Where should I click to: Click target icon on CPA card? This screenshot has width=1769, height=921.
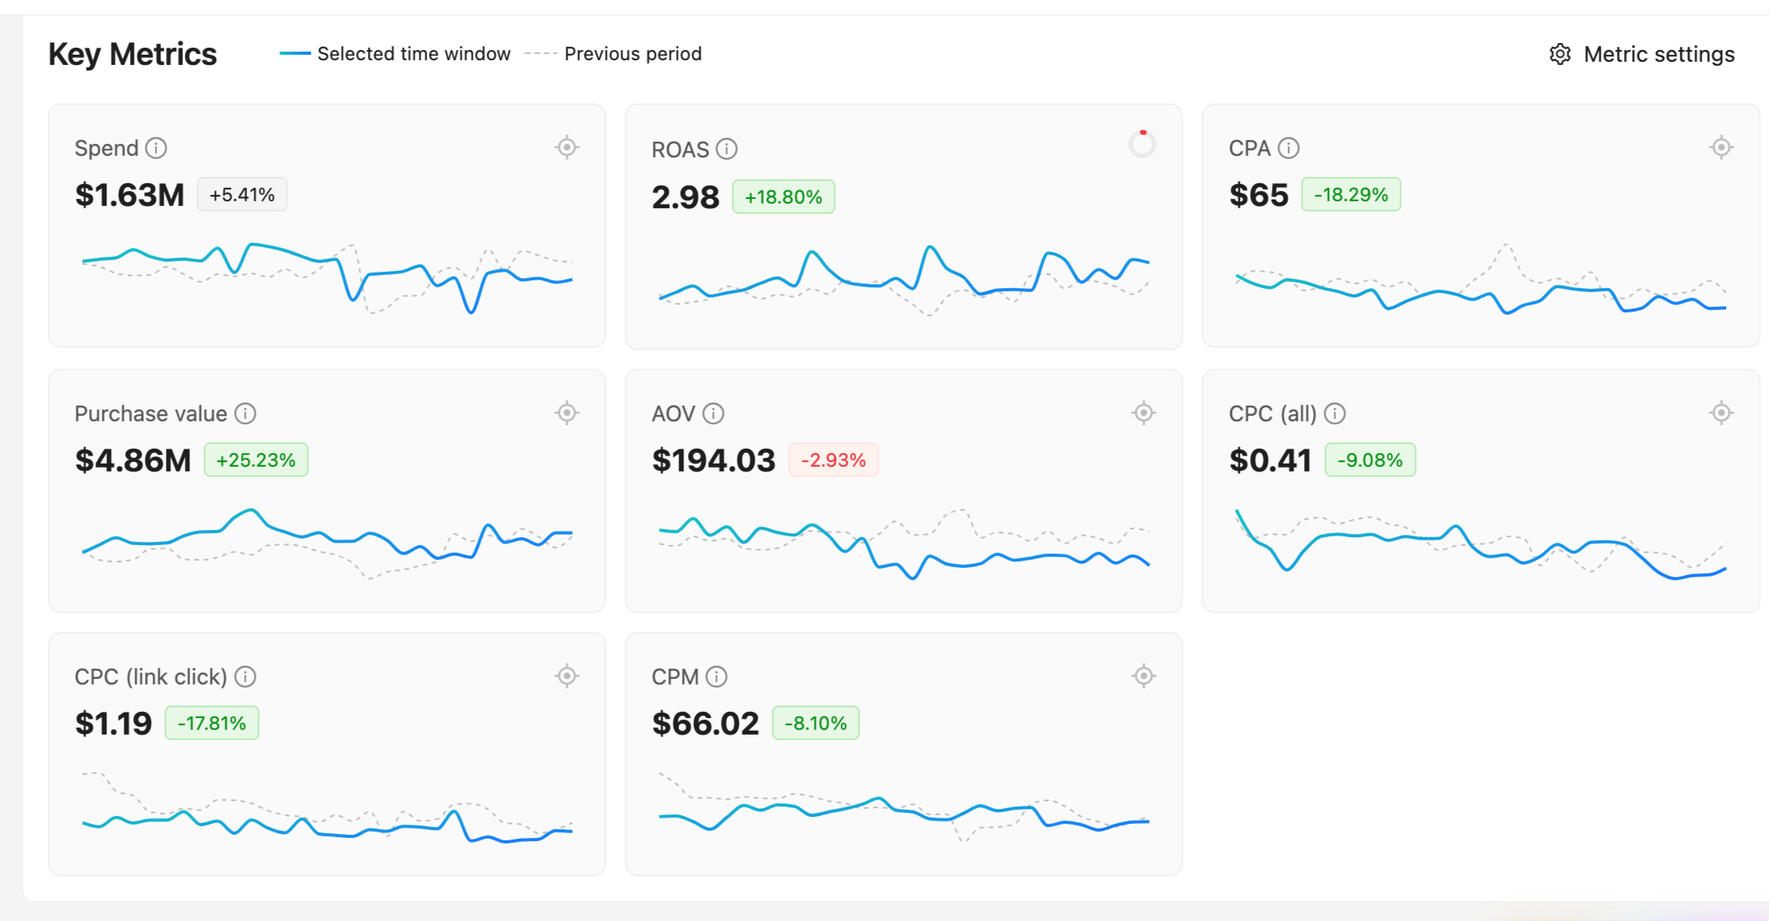coord(1721,147)
